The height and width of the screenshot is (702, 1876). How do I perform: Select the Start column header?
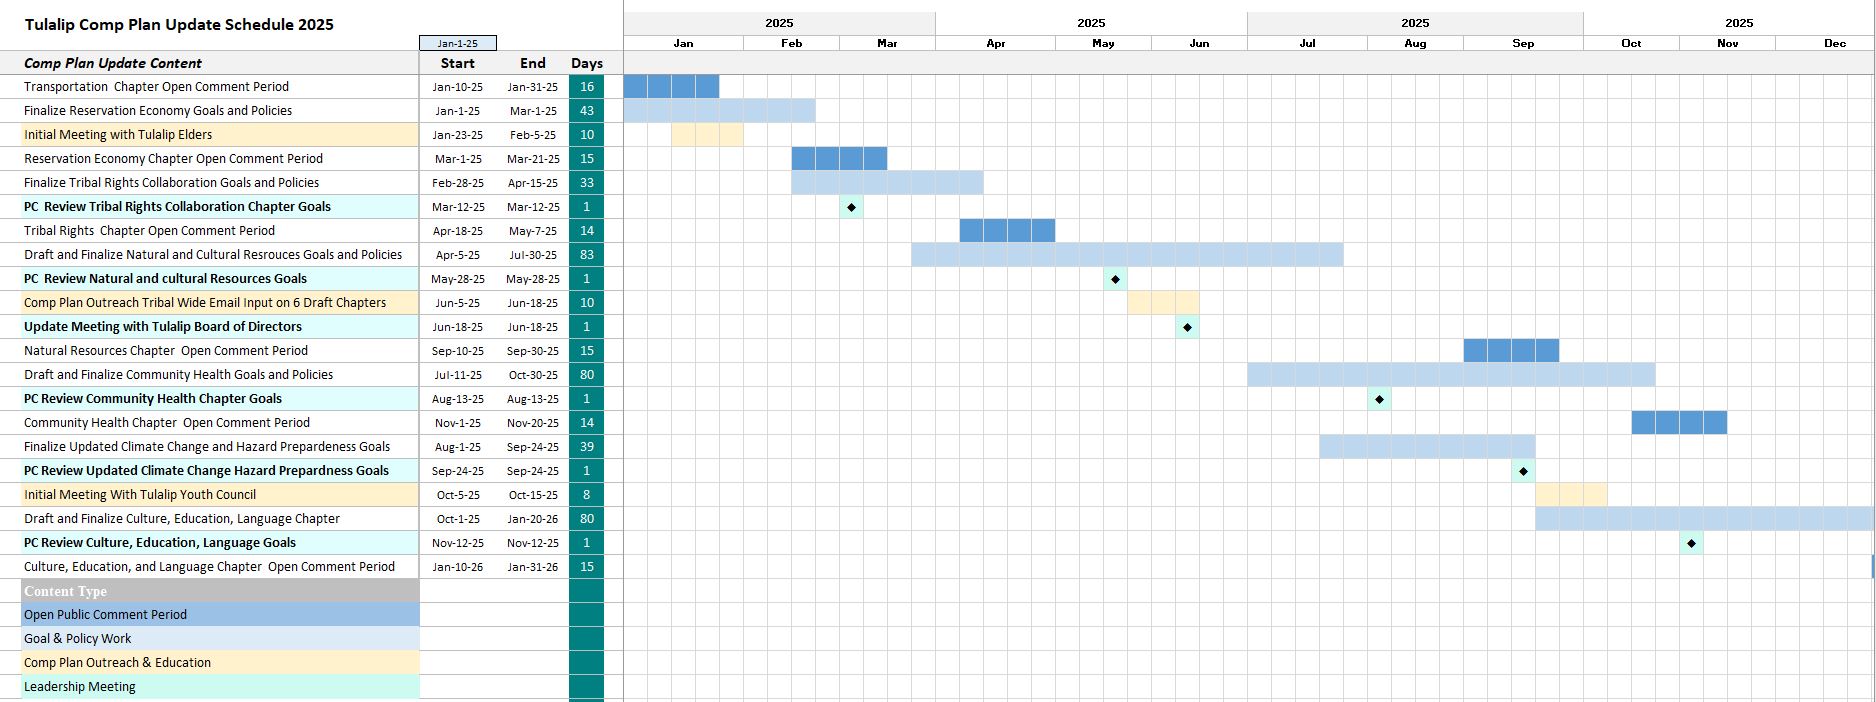point(457,63)
